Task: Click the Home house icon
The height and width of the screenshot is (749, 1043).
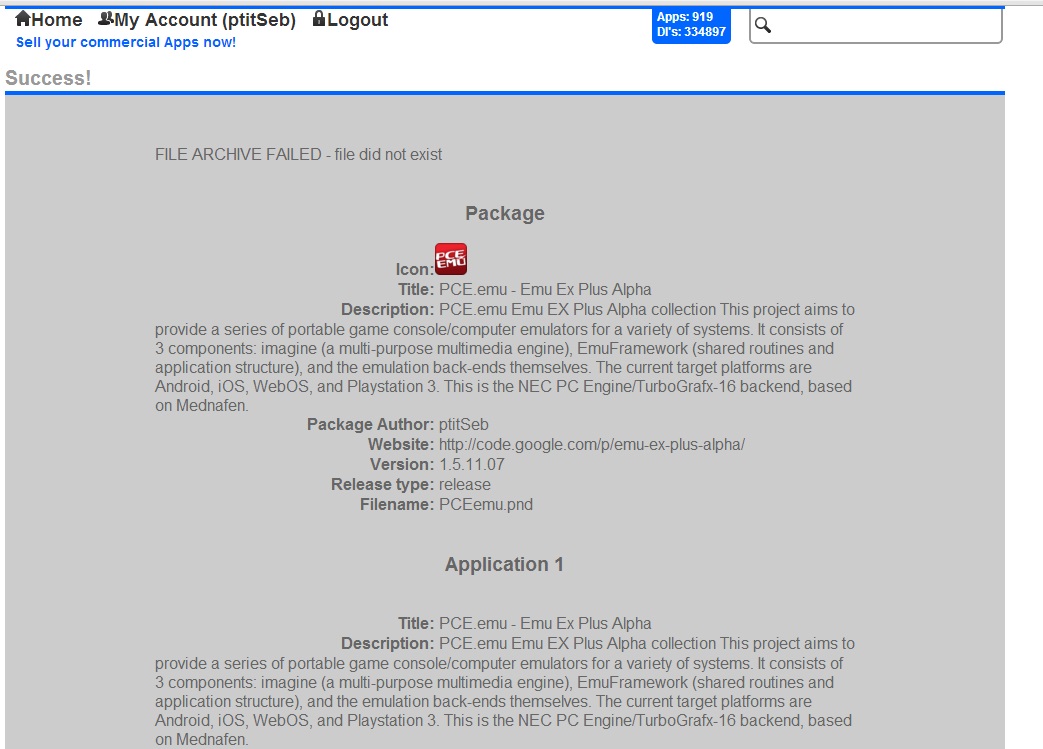Action: point(23,19)
